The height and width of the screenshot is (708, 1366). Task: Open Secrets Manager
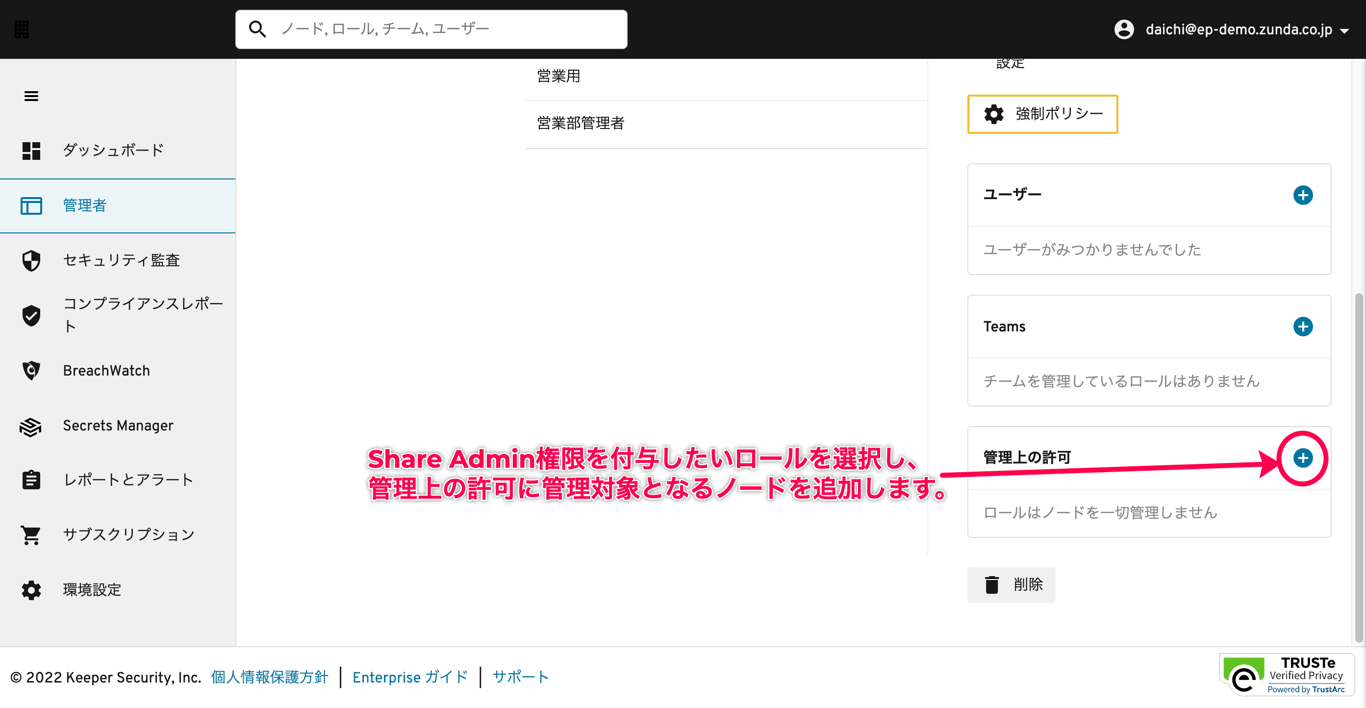click(x=116, y=425)
